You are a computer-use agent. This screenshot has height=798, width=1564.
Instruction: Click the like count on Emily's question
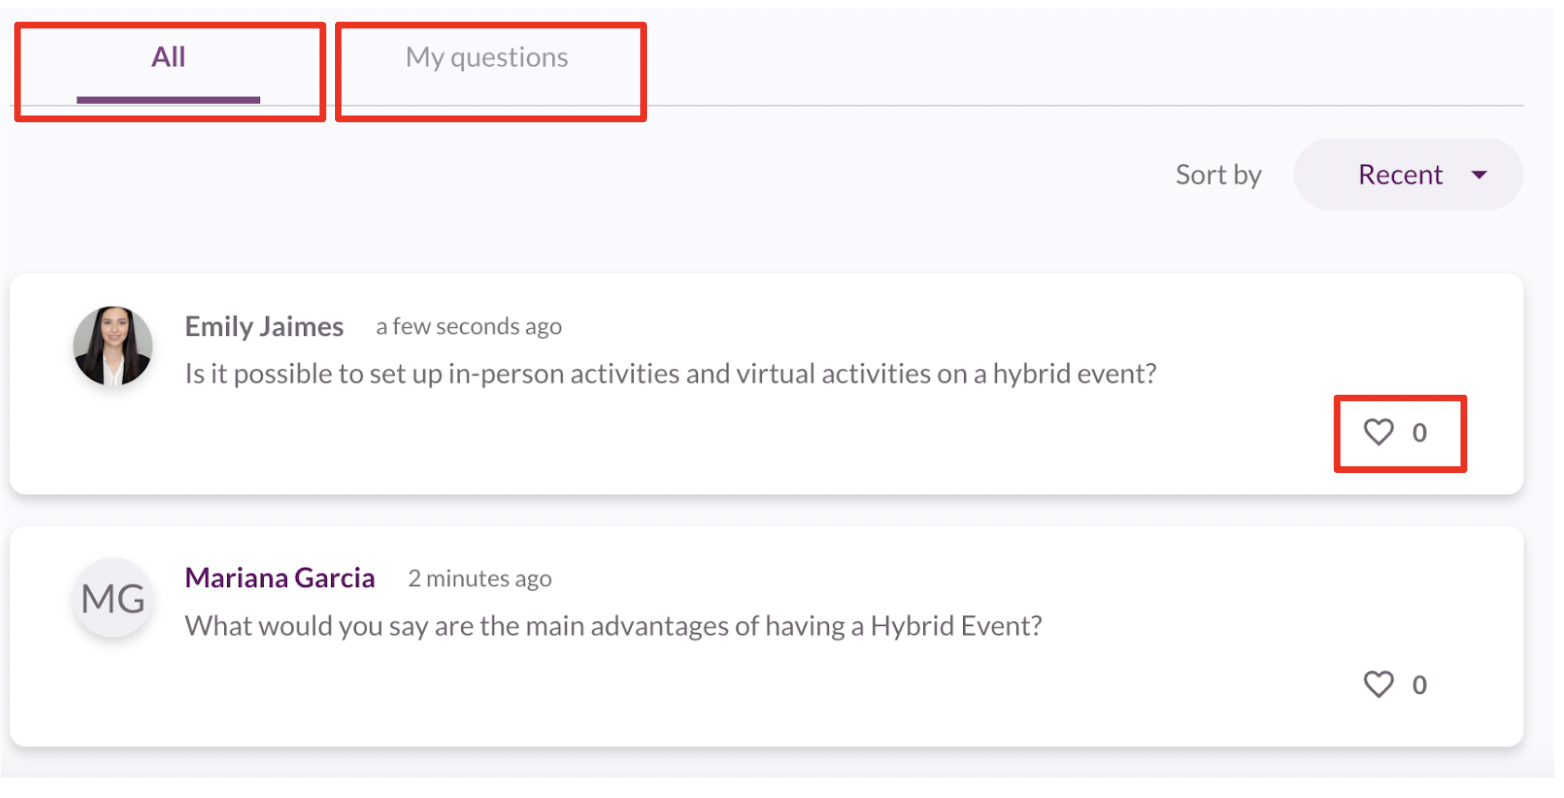pyautogui.click(x=1419, y=433)
